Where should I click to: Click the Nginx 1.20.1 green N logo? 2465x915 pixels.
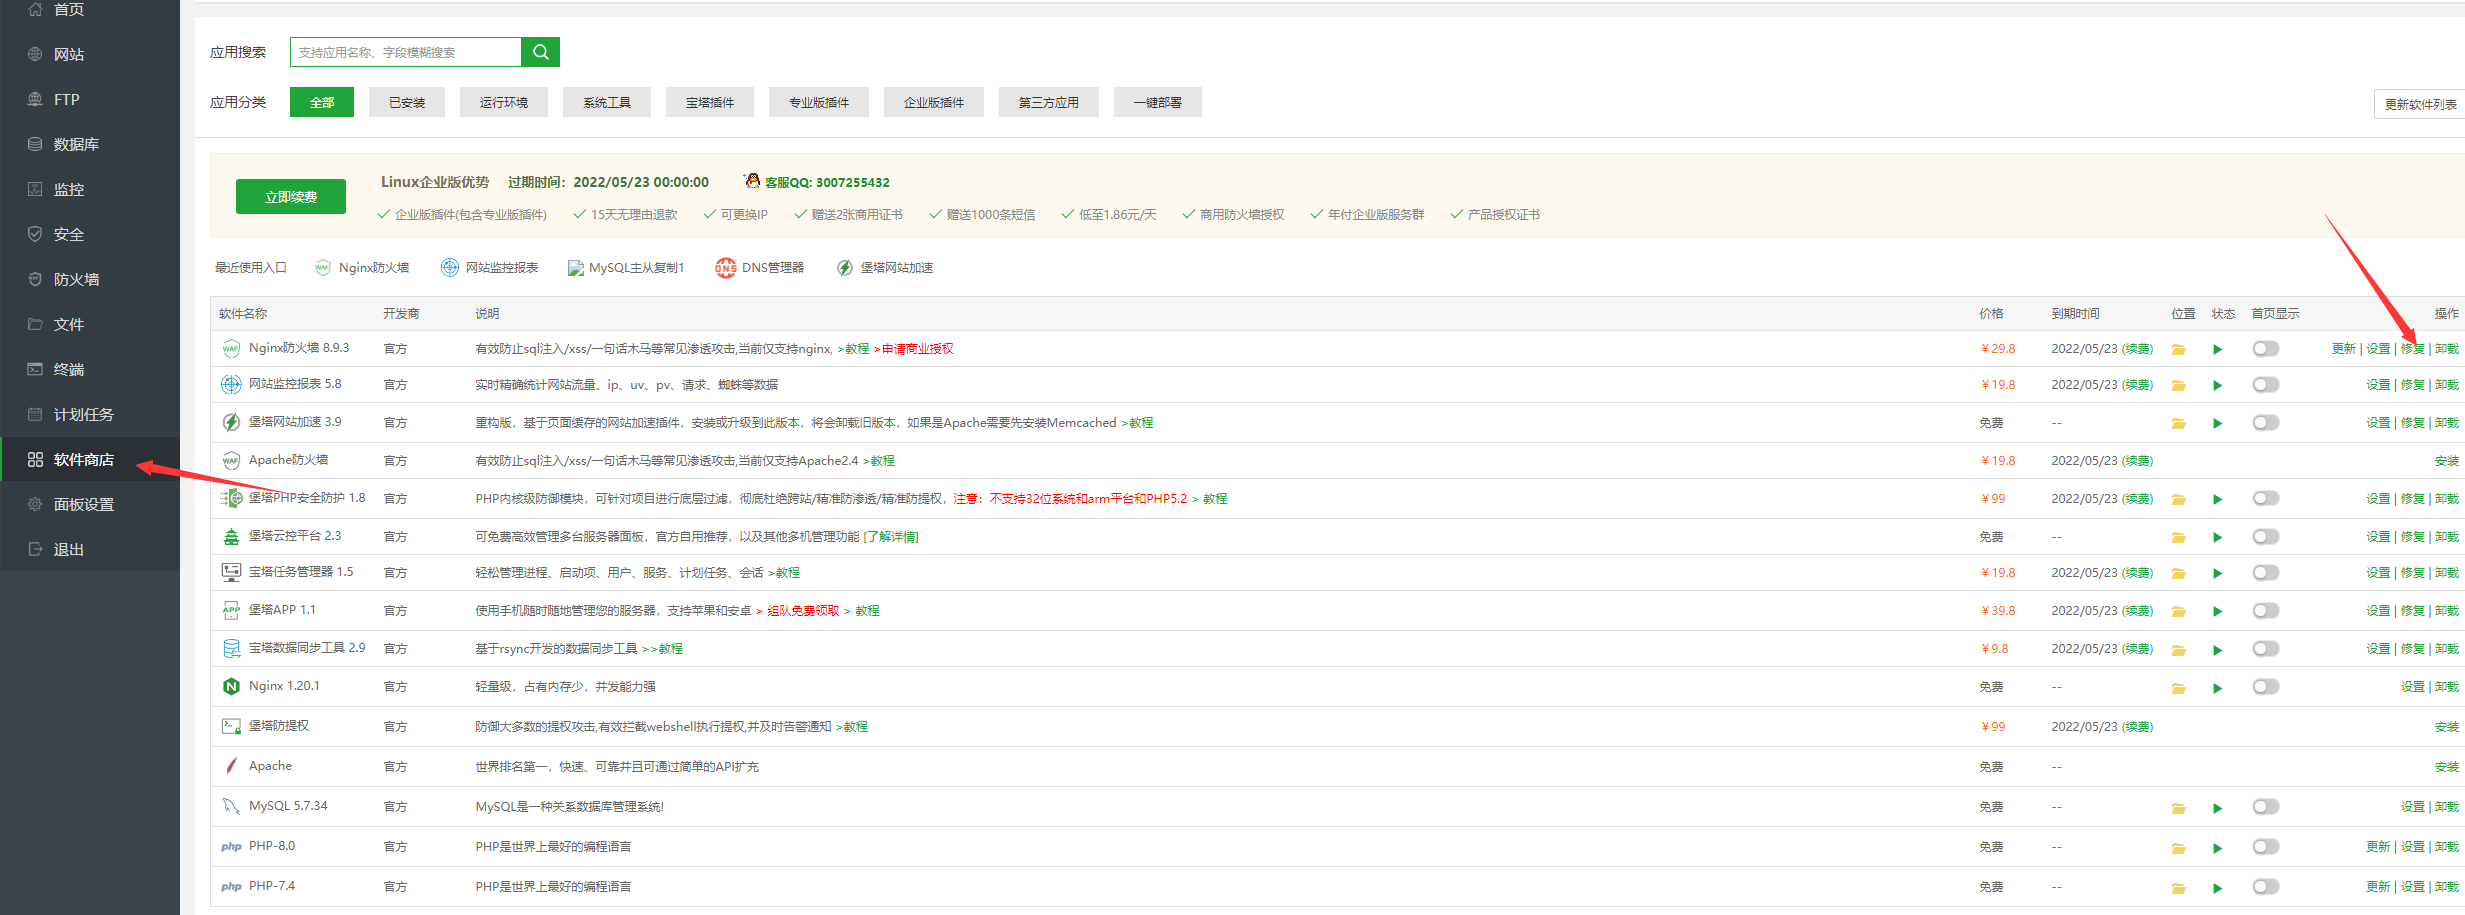pos(231,686)
